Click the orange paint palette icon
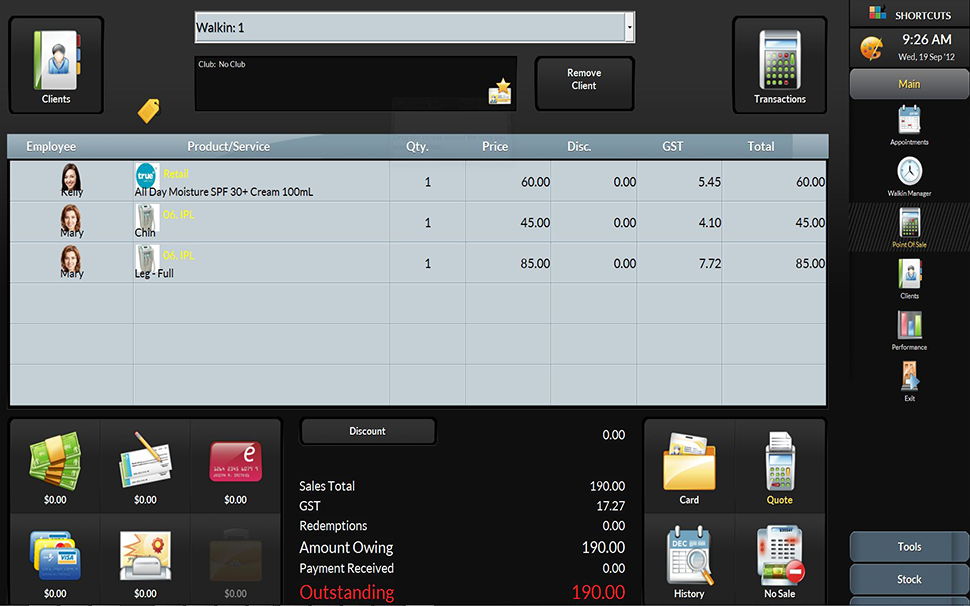The image size is (970, 606). pyautogui.click(x=872, y=48)
